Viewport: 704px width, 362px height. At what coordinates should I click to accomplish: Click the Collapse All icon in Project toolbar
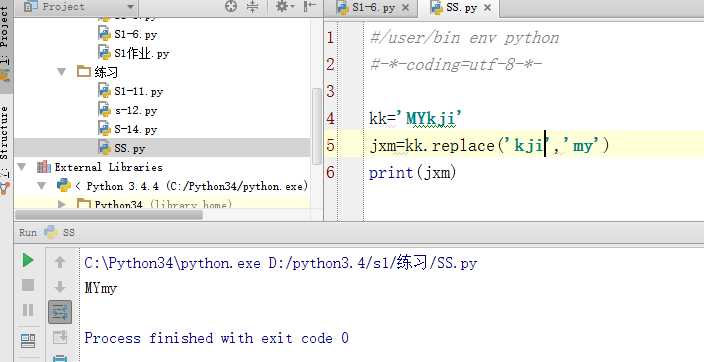tap(253, 6)
